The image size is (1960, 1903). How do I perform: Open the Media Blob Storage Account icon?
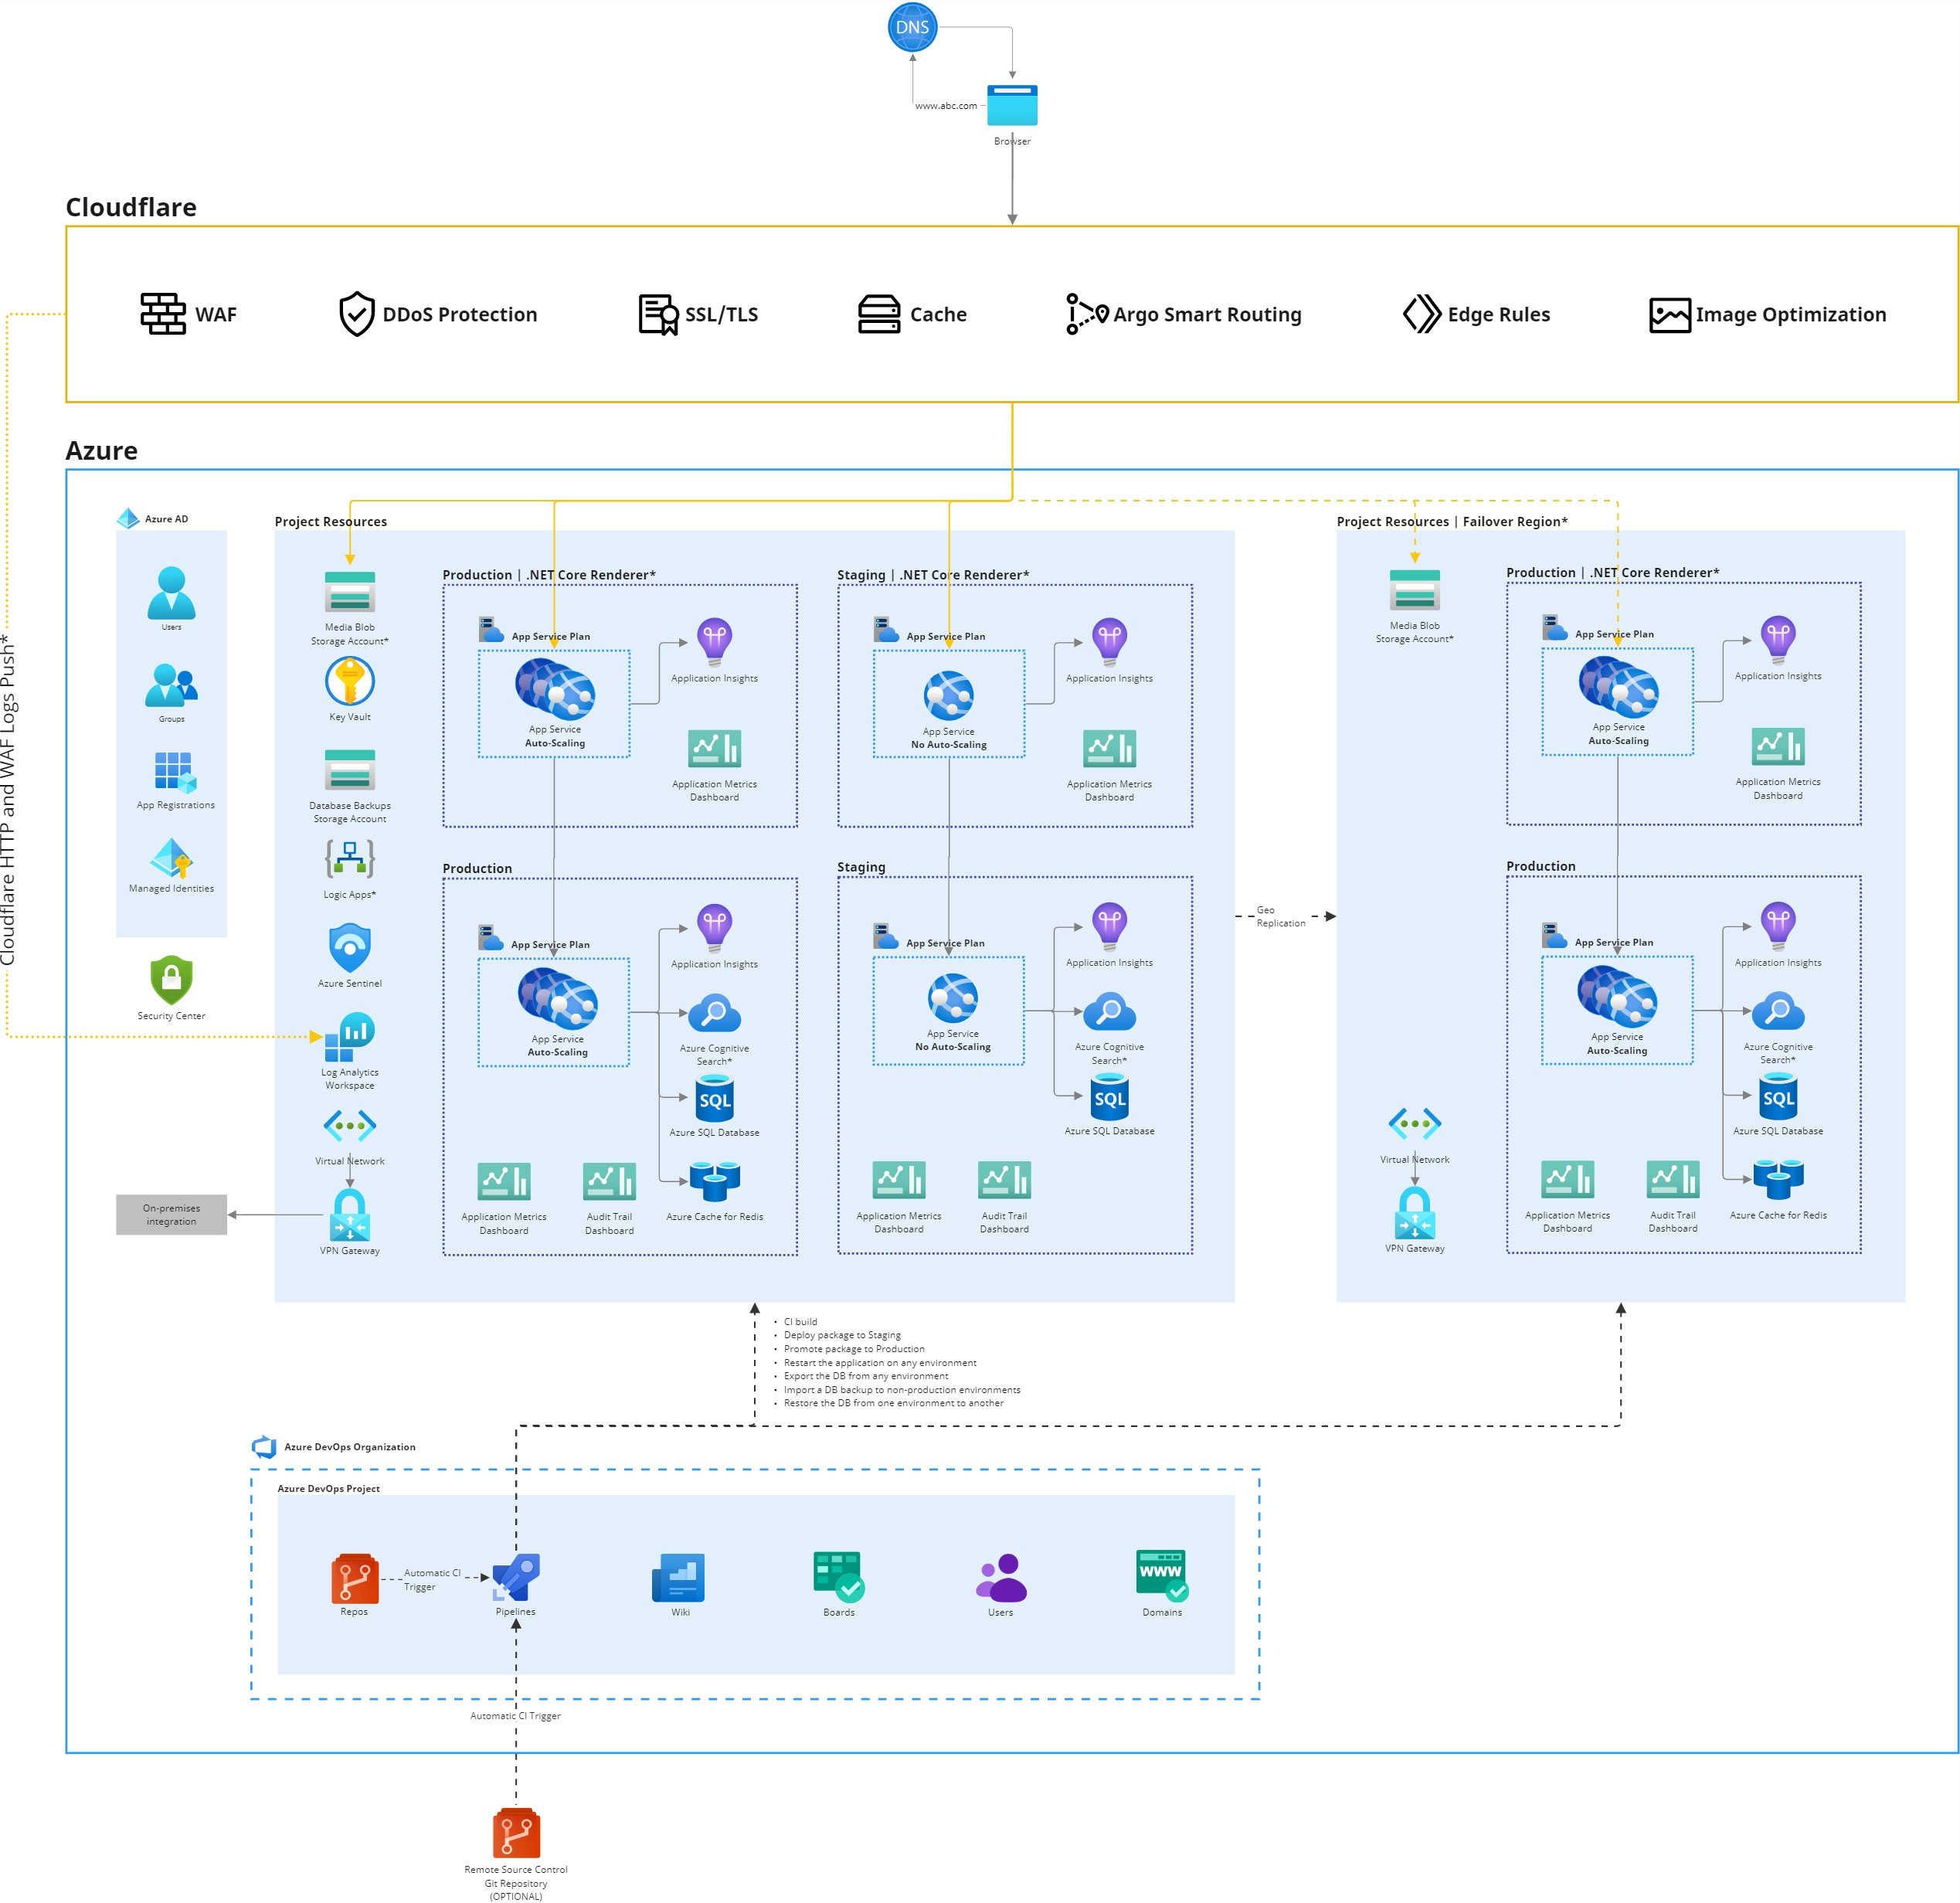point(349,590)
